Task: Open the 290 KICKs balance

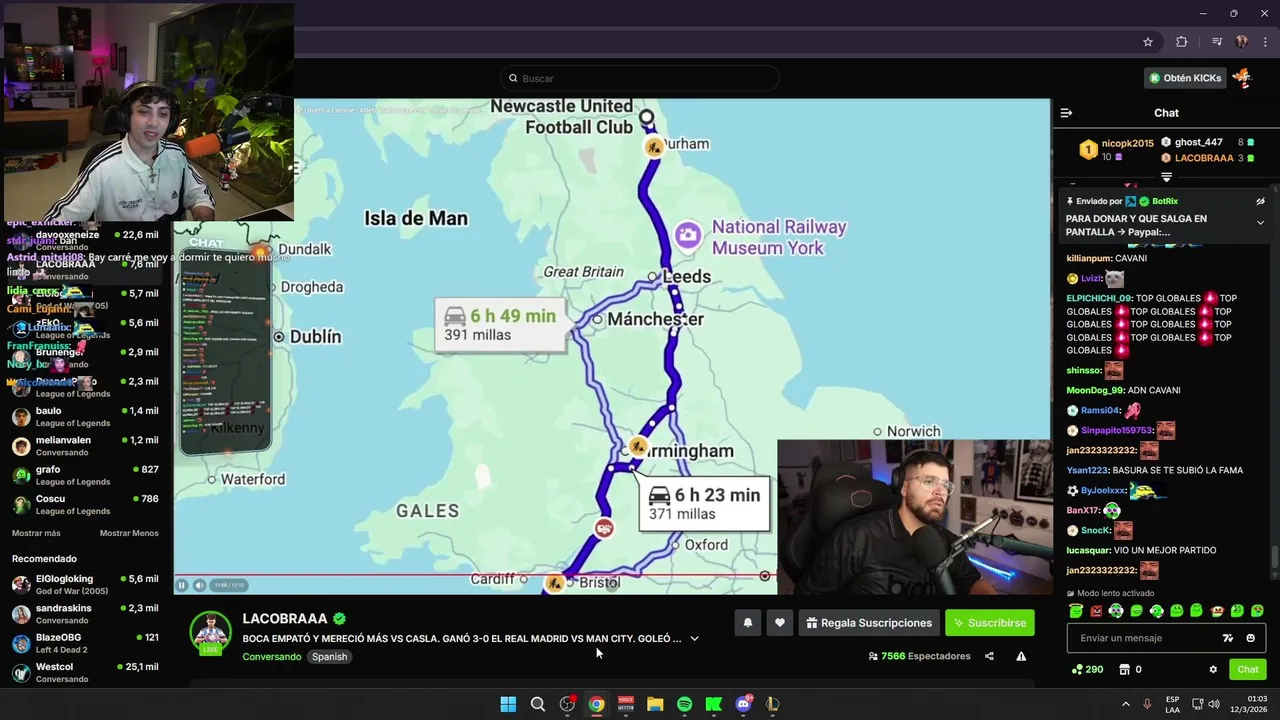Action: point(1087,669)
